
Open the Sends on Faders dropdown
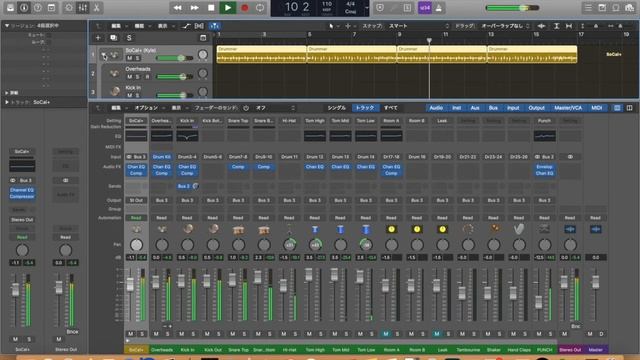pos(275,108)
